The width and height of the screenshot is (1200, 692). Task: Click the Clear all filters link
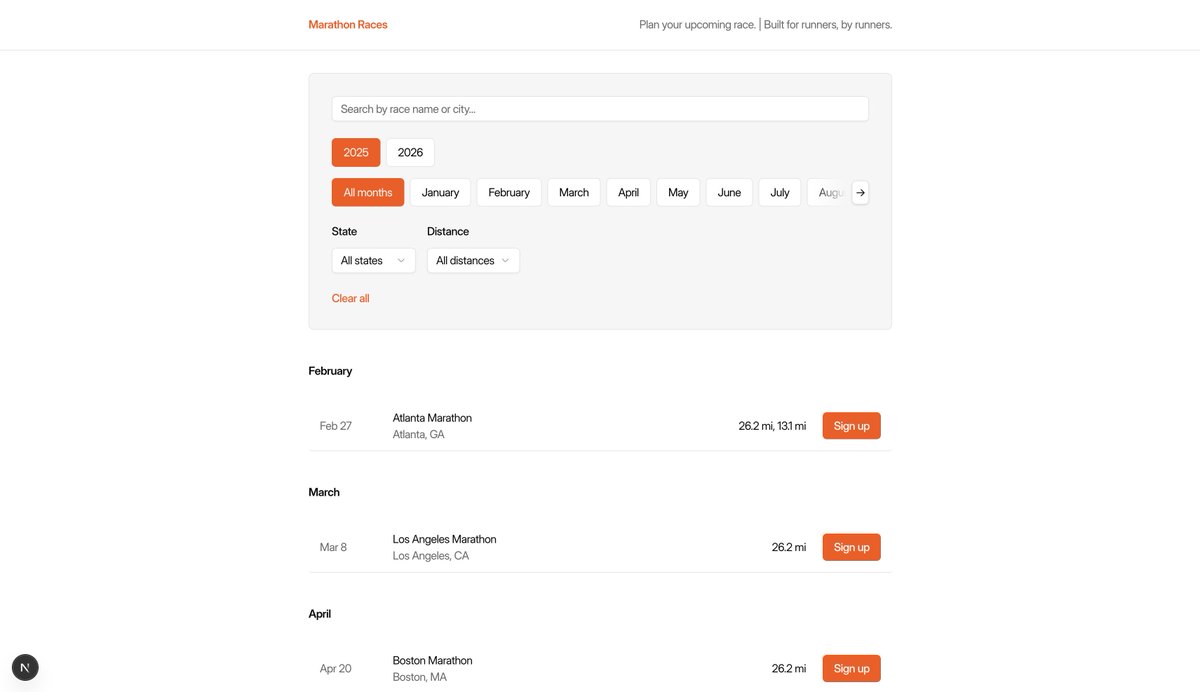pyautogui.click(x=350, y=298)
